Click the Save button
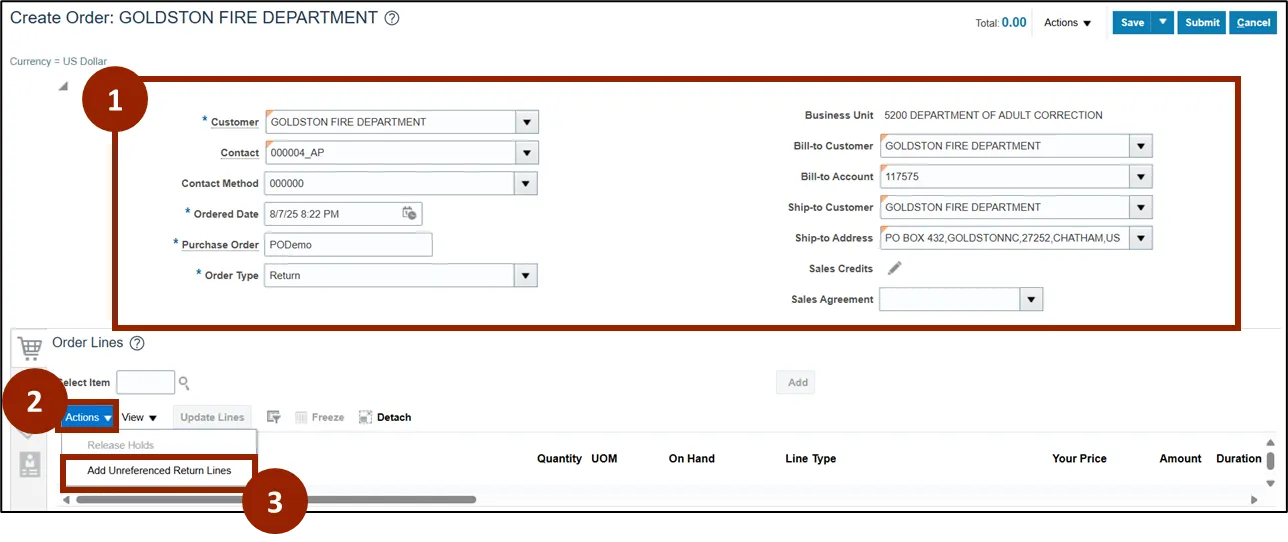The width and height of the screenshot is (1288, 542). [x=1132, y=22]
